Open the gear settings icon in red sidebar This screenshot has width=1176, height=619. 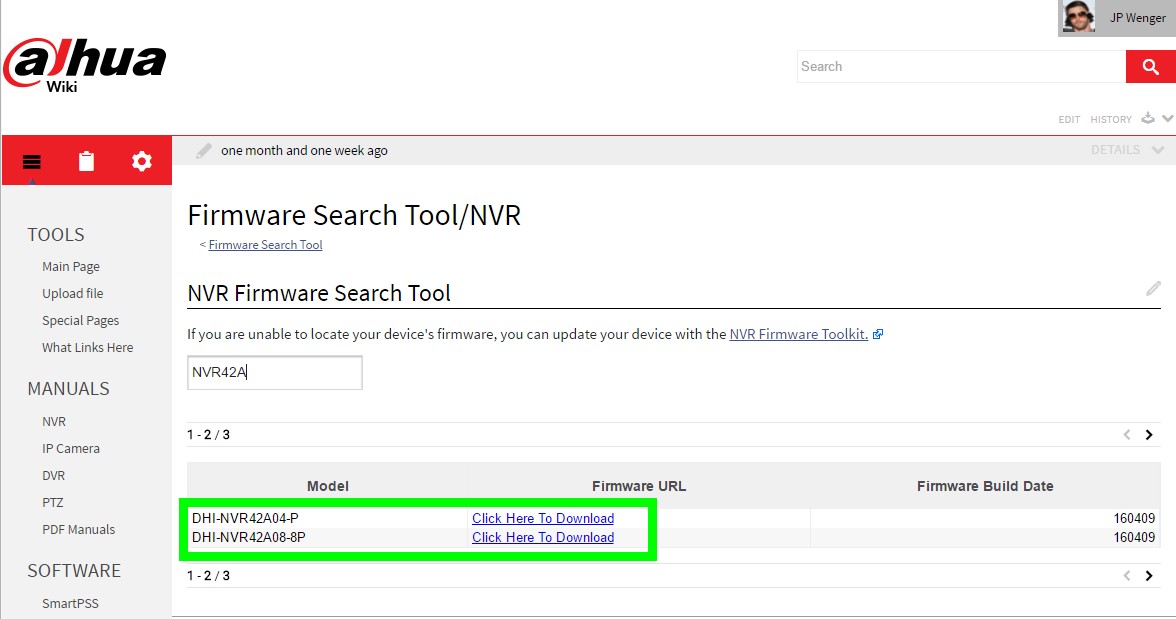pos(142,161)
